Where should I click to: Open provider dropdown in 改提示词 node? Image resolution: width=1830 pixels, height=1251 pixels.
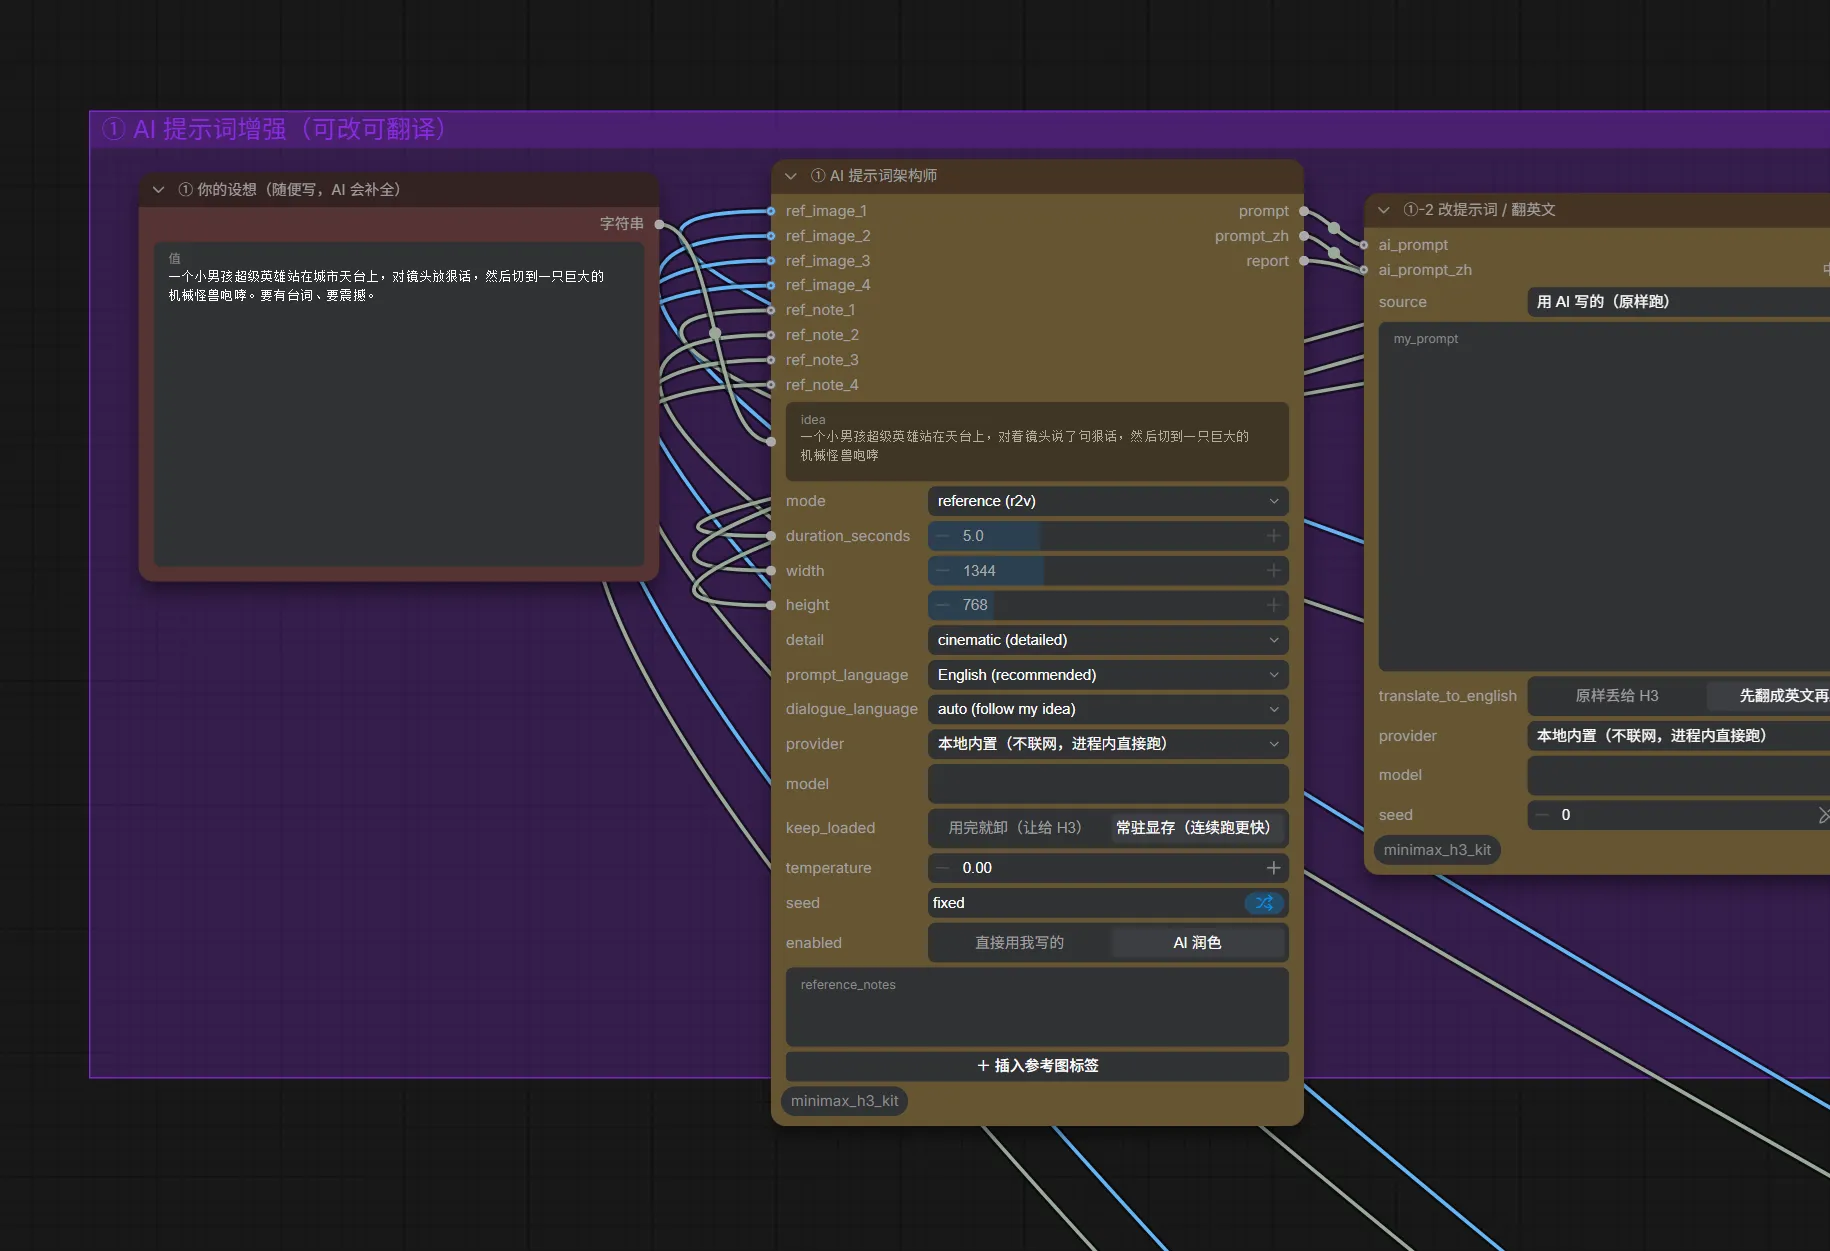(1678, 736)
